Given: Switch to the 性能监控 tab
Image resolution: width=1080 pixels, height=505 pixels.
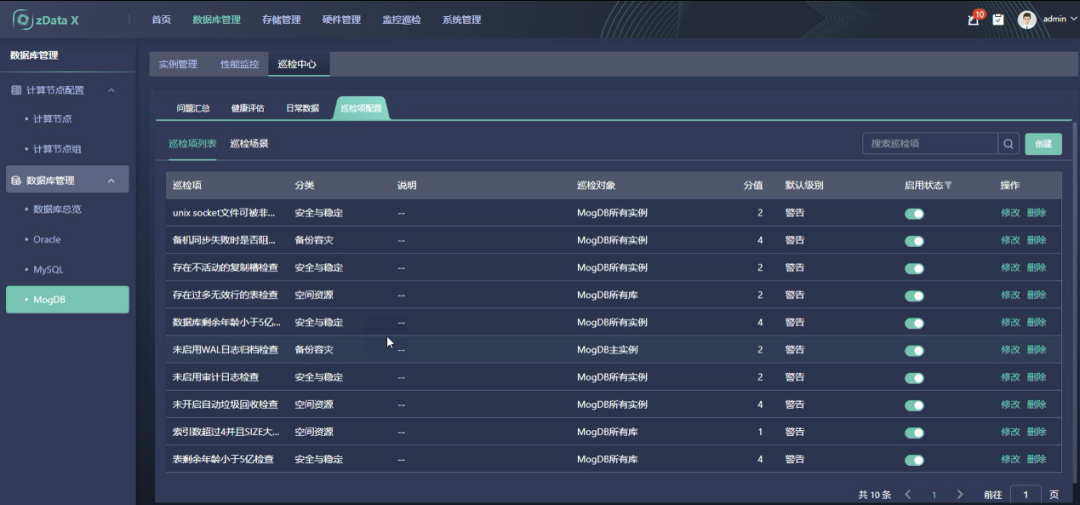Looking at the screenshot, I should click(239, 64).
